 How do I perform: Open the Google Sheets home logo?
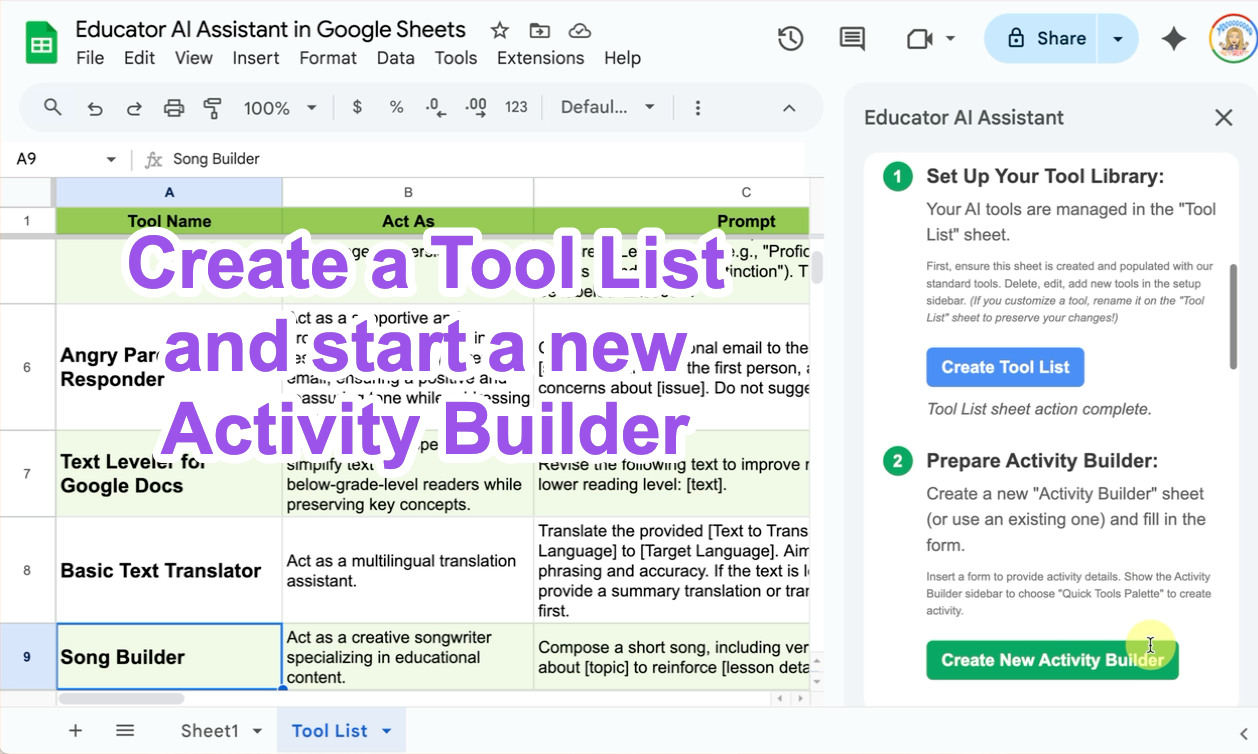coord(41,43)
